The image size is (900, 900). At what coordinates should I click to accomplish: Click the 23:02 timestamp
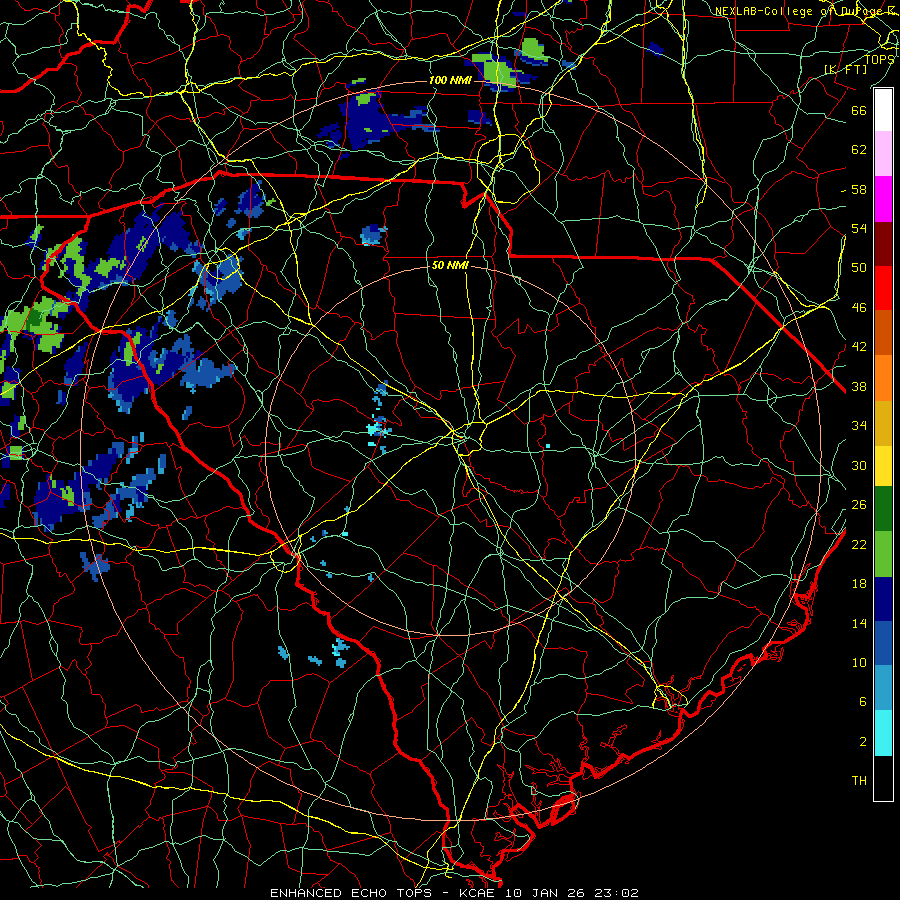coord(615,893)
